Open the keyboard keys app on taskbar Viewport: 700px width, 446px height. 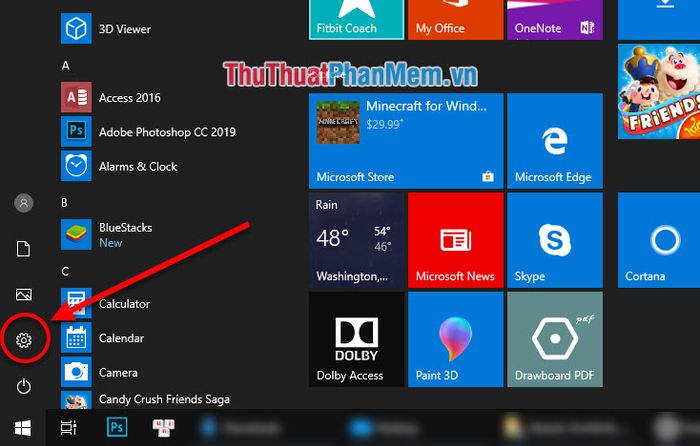pyautogui.click(x=163, y=428)
